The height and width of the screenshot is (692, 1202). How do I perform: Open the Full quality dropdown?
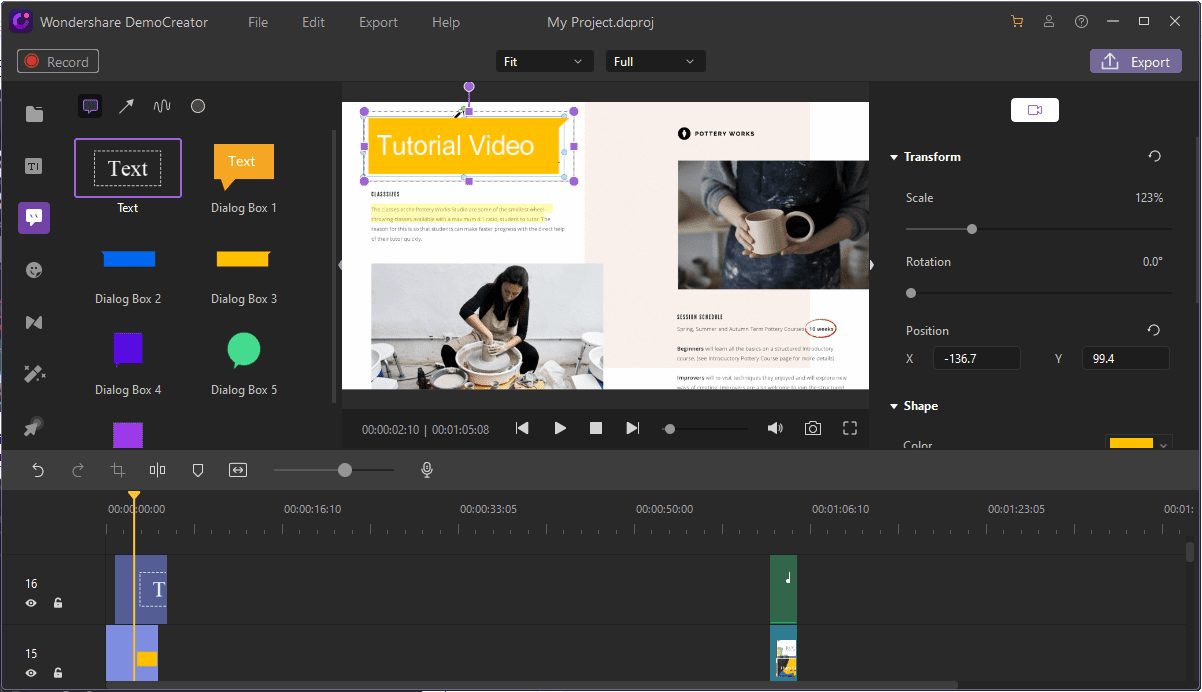pos(655,62)
